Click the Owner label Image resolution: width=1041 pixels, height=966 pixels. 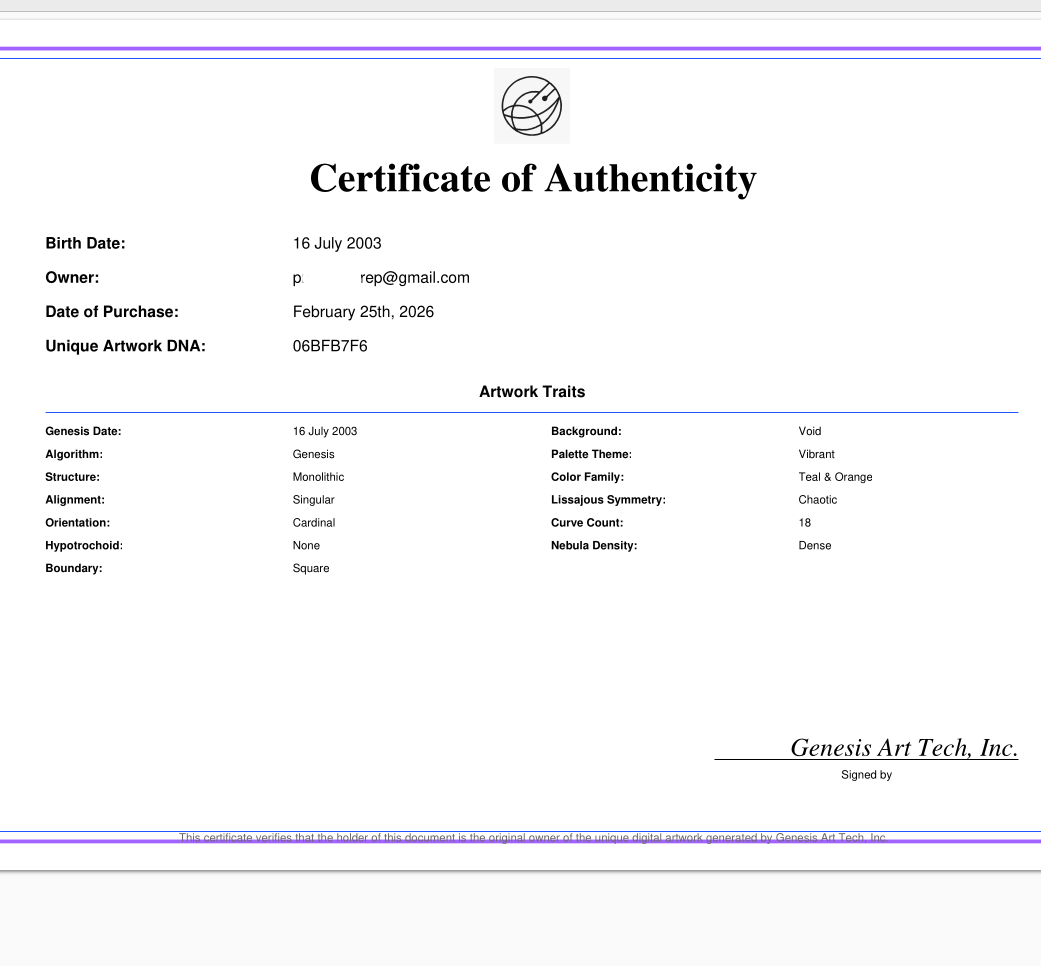[72, 278]
